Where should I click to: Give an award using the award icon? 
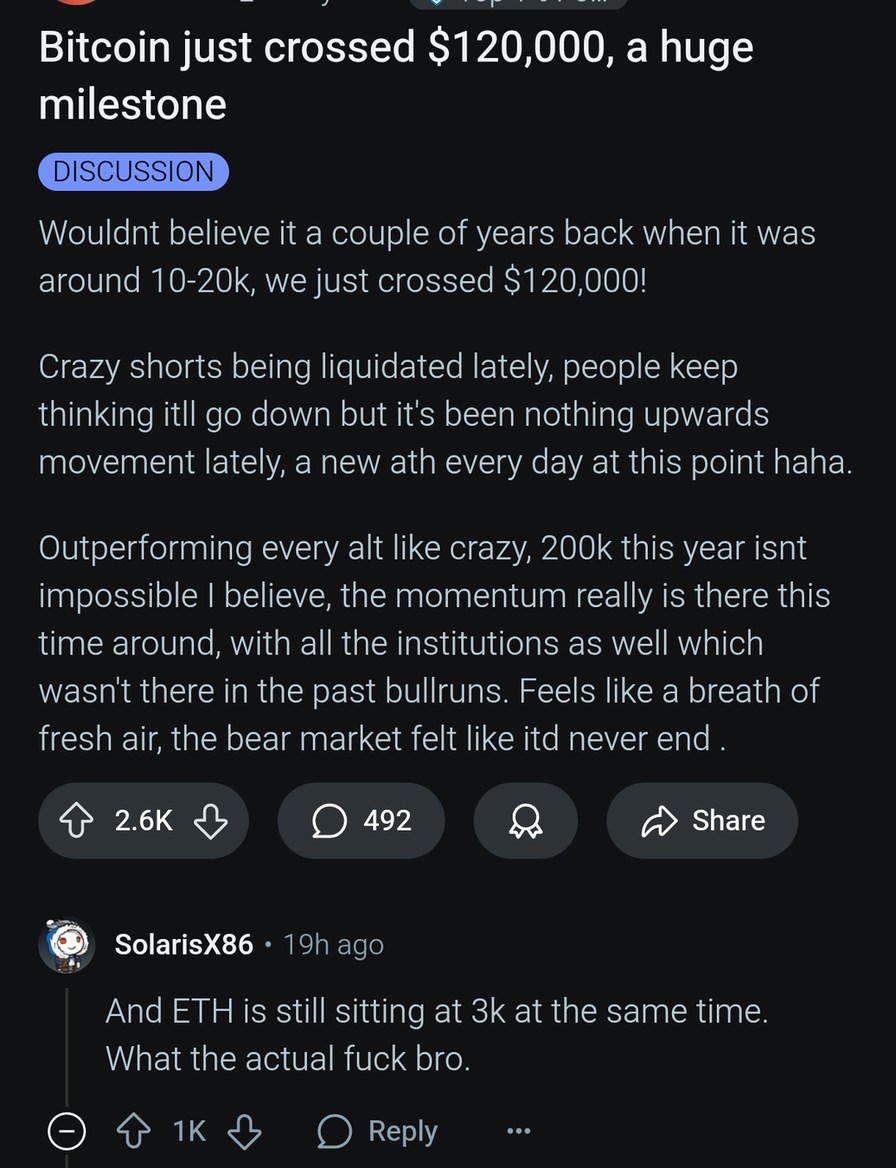525,820
